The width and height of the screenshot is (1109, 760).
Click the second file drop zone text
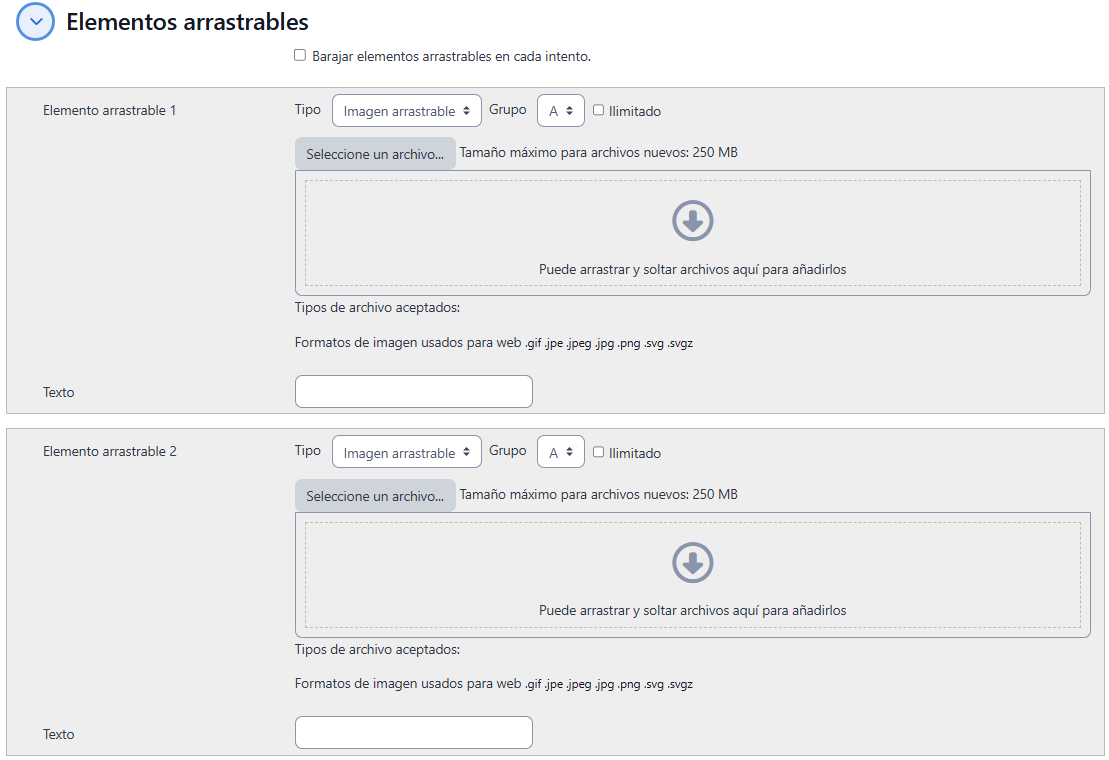[692, 610]
